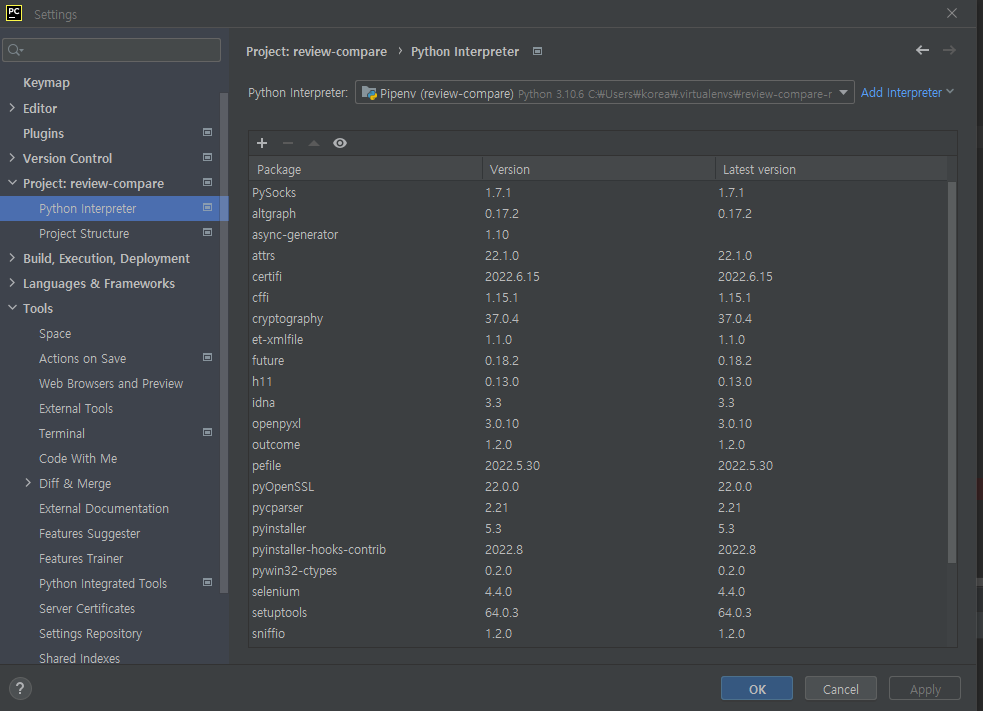The image size is (983, 711).
Task: Sort by Latest version column header
Action: point(831,169)
